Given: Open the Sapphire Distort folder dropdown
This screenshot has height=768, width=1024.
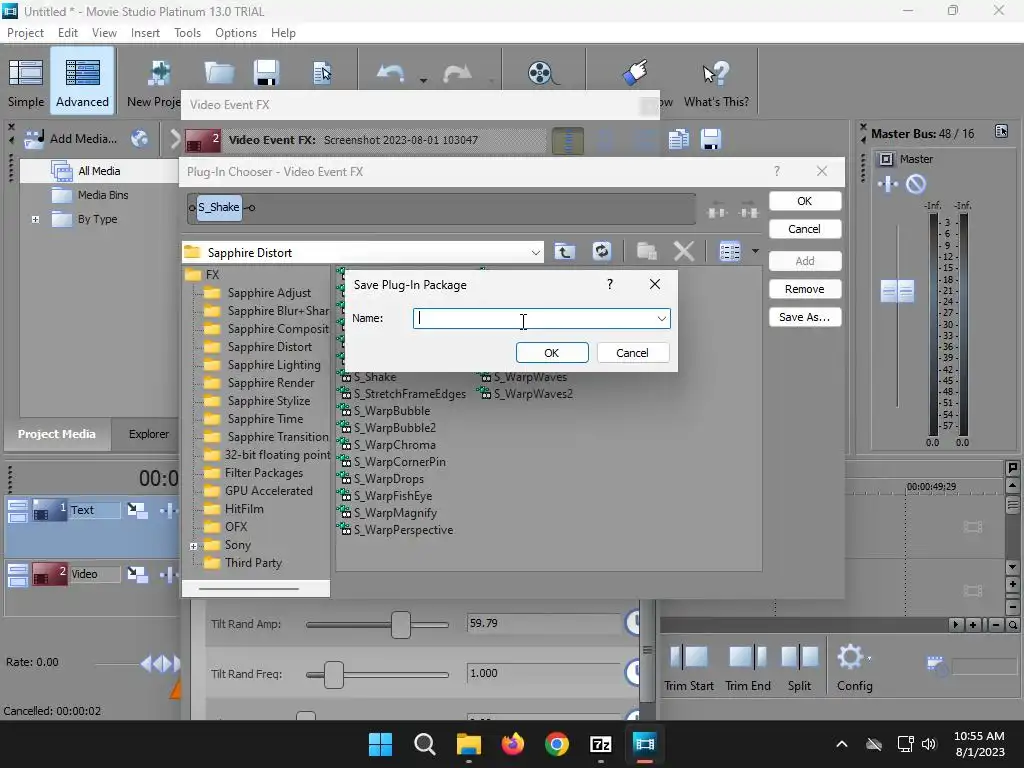Looking at the screenshot, I should tap(536, 253).
